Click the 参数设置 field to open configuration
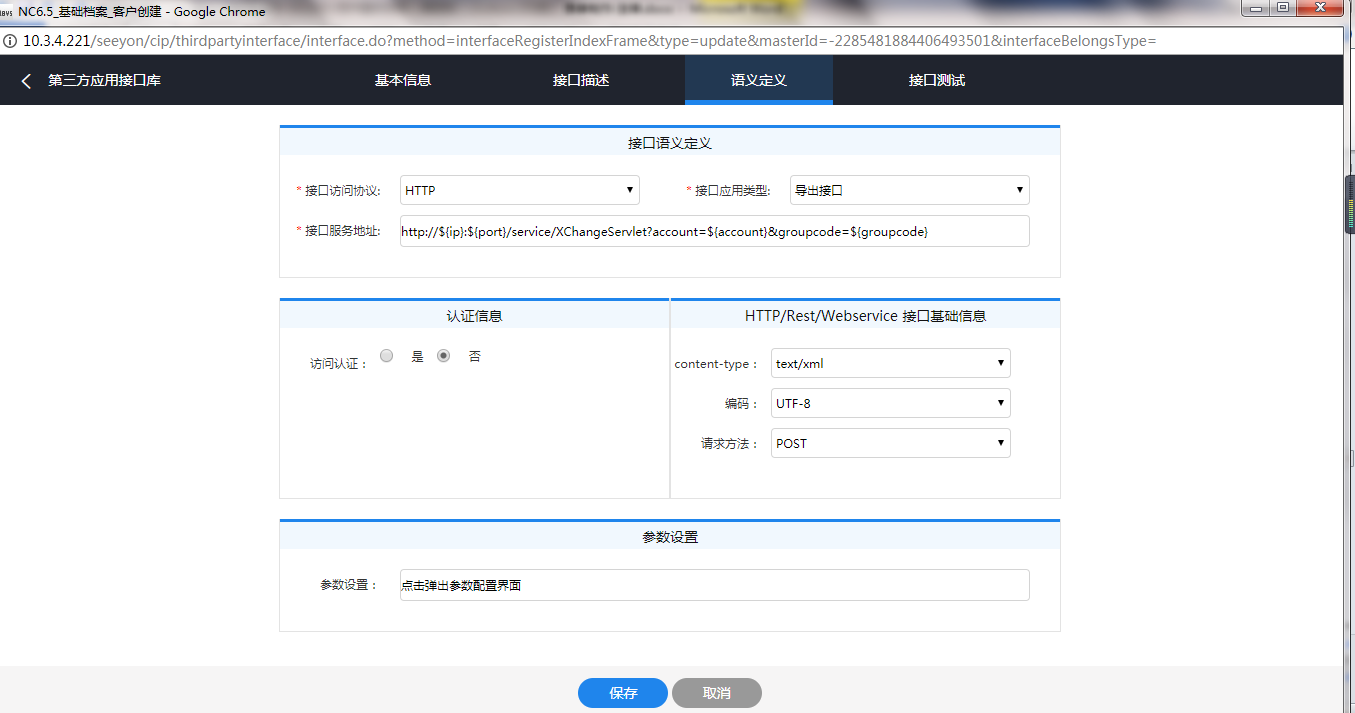Viewport: 1355px width, 713px height. click(x=714, y=585)
